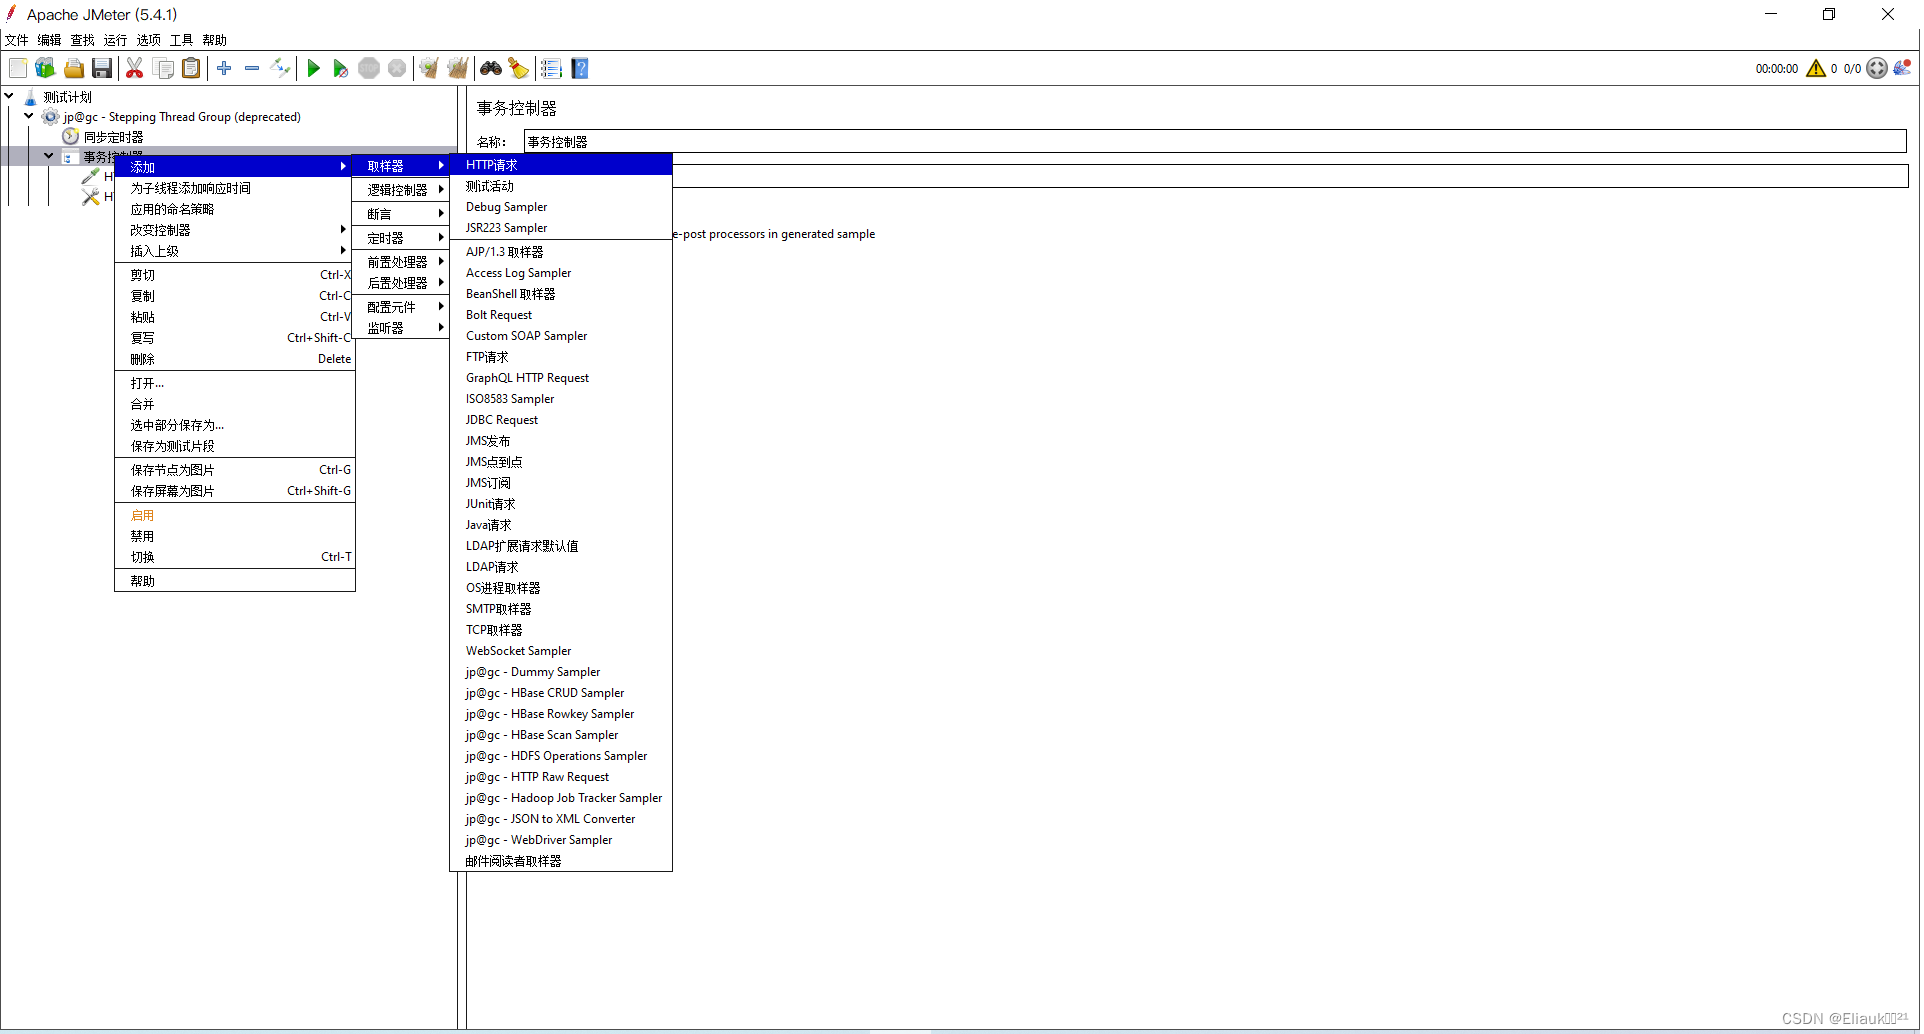Select the 同步定时器 timer node
The width and height of the screenshot is (1924, 1034).
[113, 137]
